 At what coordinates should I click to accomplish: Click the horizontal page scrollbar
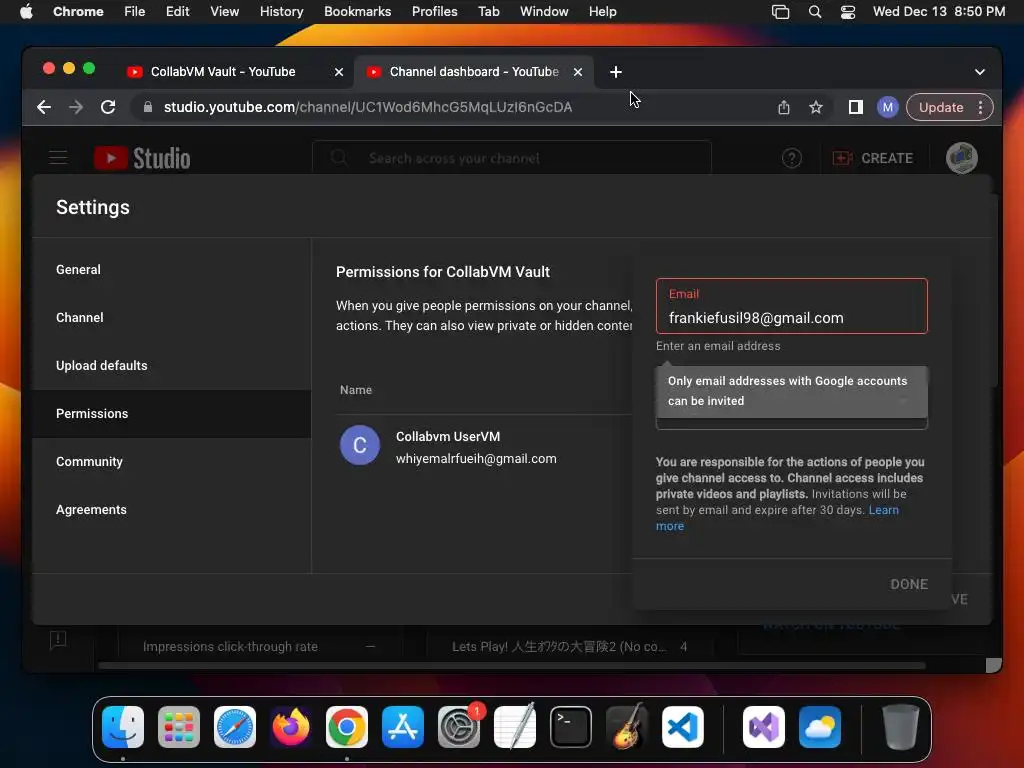tap(511, 665)
